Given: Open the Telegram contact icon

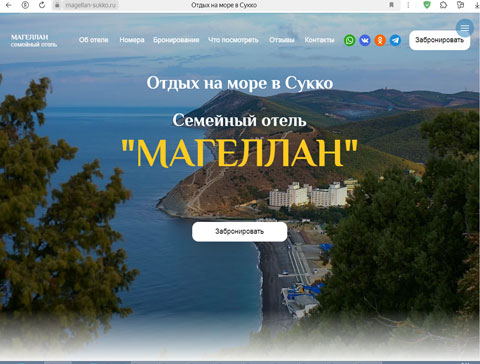Looking at the screenshot, I should [395, 40].
